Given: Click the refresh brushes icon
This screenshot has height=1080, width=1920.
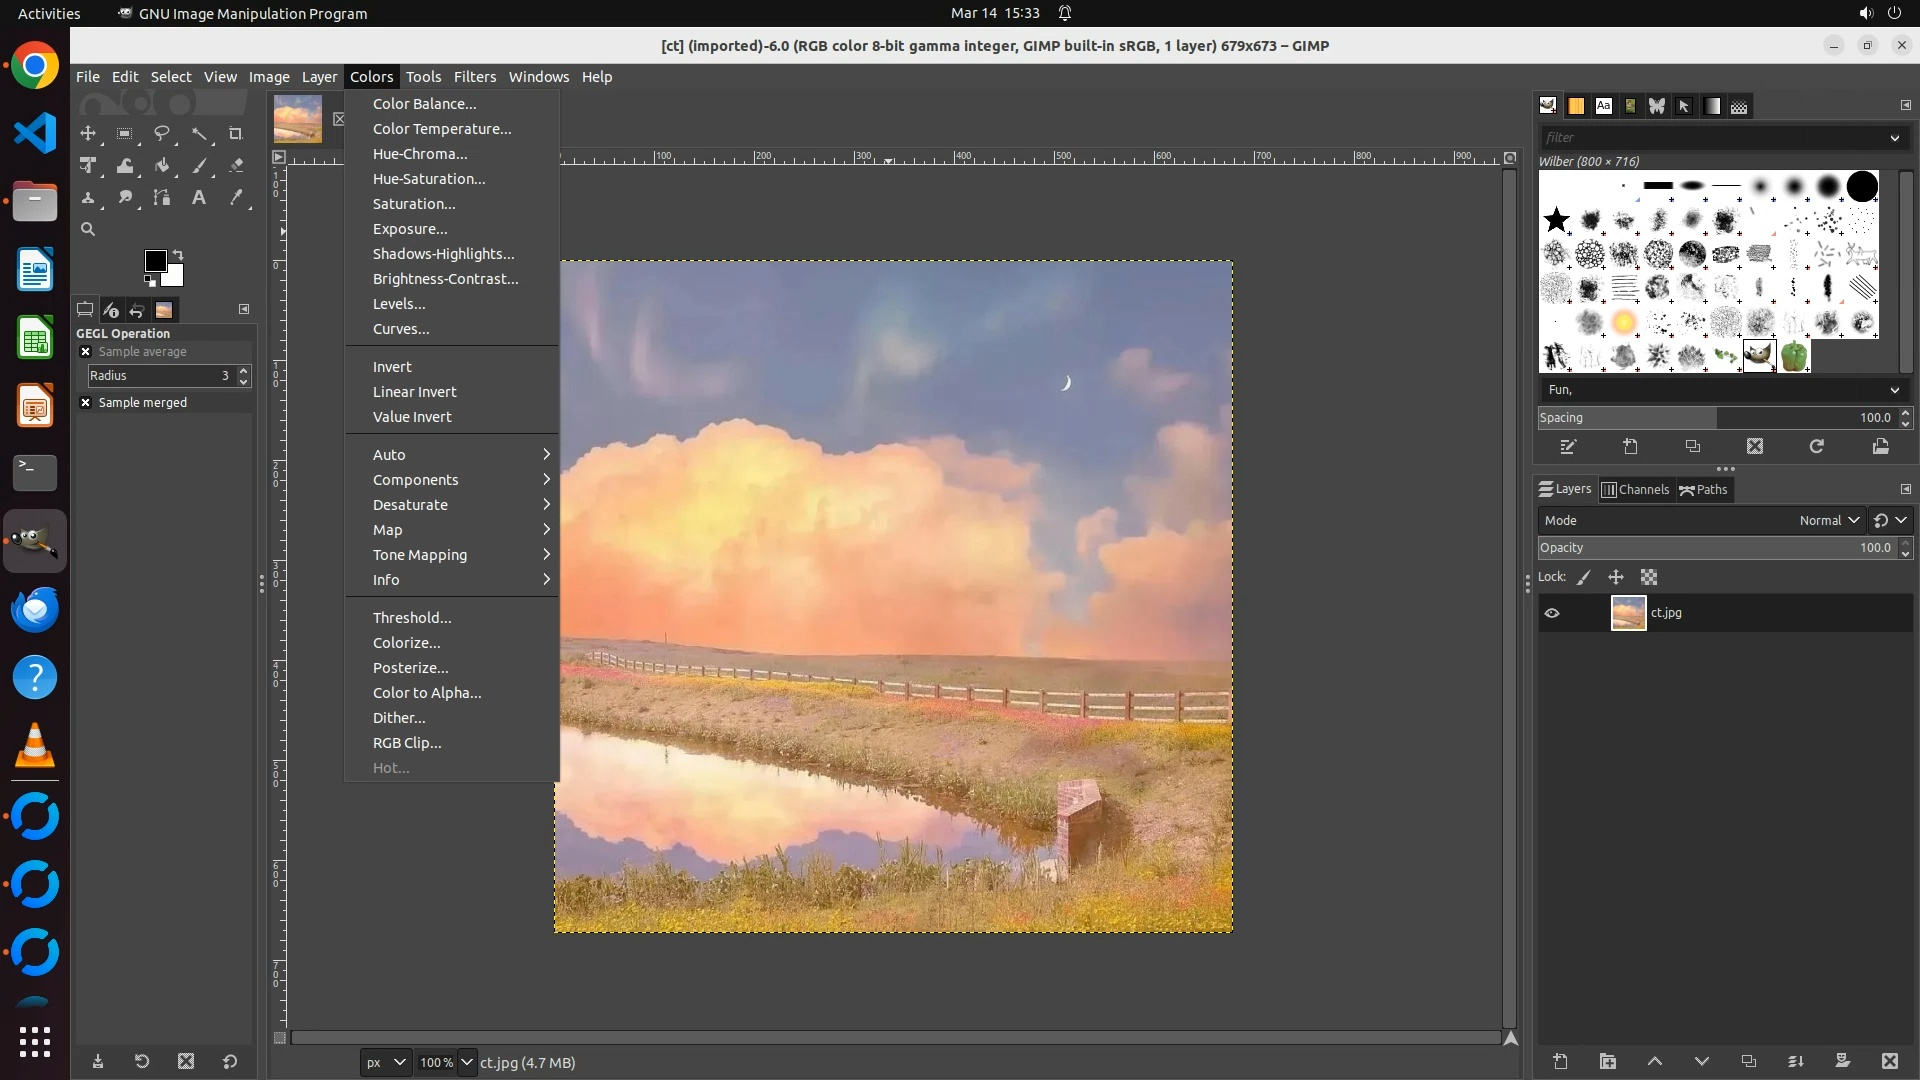Looking at the screenshot, I should tap(1817, 447).
